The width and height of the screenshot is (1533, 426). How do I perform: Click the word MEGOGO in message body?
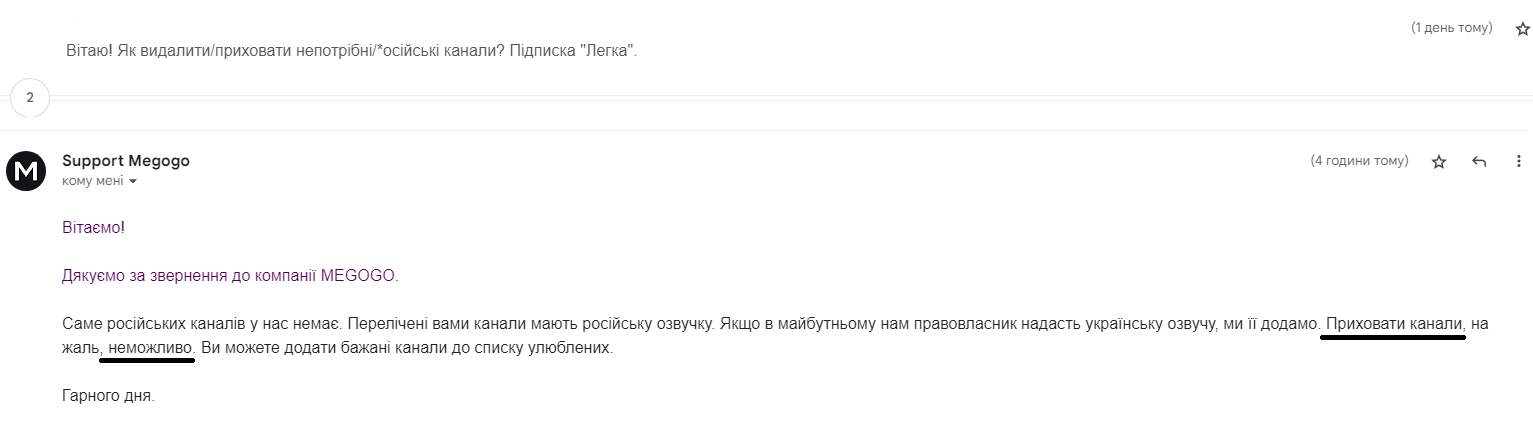(359, 276)
